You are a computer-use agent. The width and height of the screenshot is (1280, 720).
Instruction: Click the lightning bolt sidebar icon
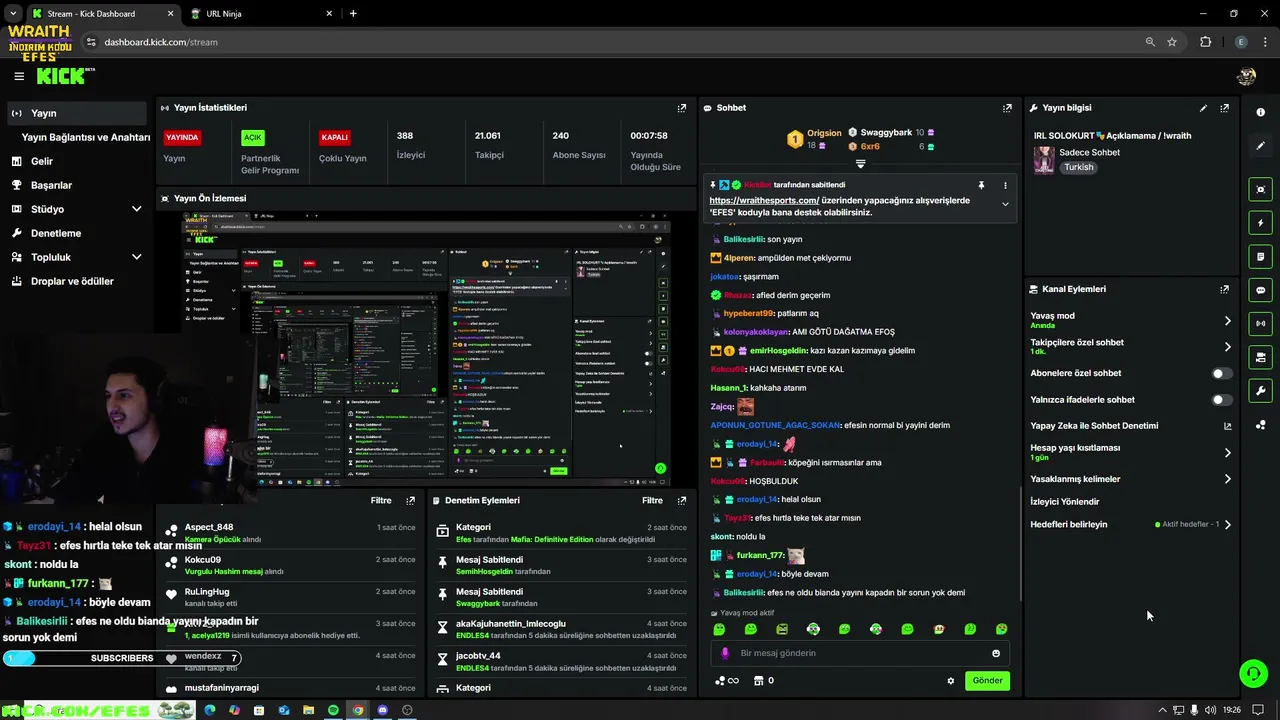[1260, 223]
